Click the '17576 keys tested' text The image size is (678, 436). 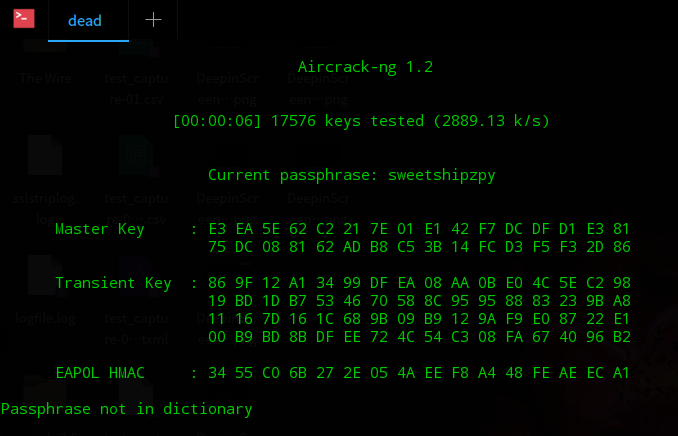347,121
